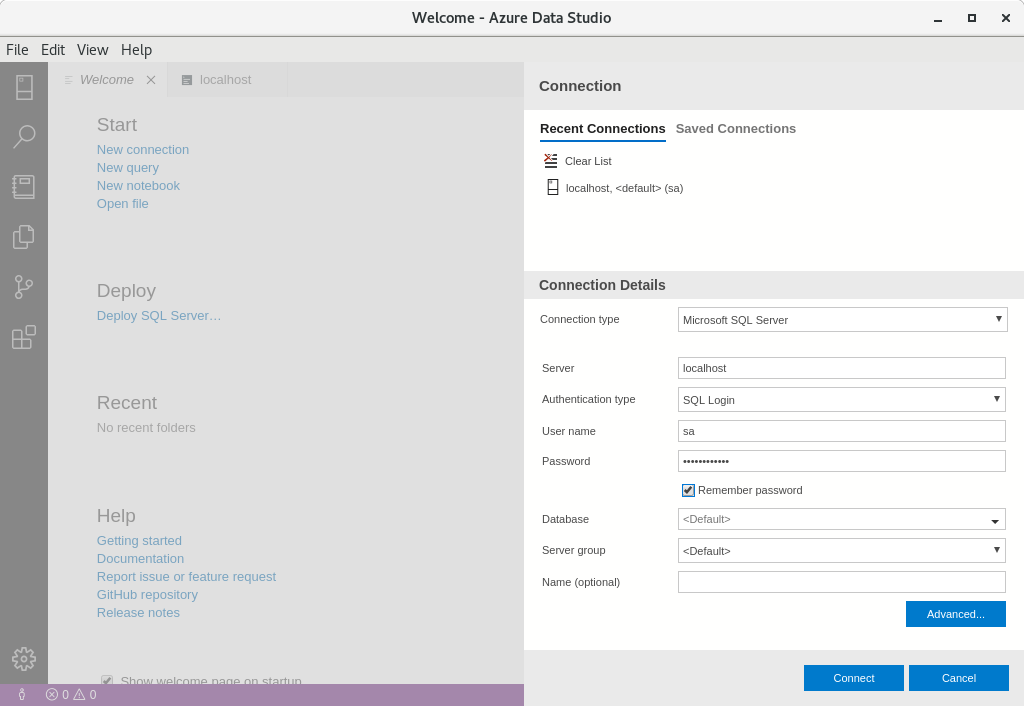Open the Source Control icon
This screenshot has height=706, width=1024.
click(x=24, y=287)
